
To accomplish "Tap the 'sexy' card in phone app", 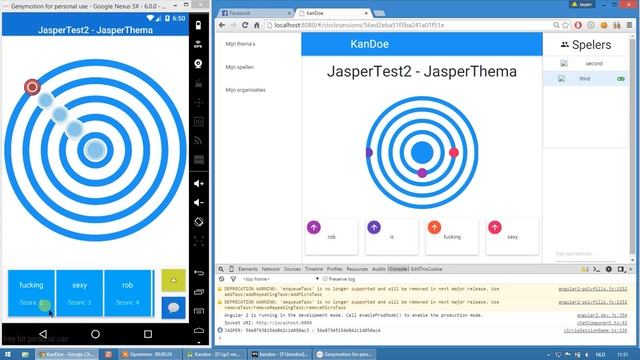I will pos(80,293).
